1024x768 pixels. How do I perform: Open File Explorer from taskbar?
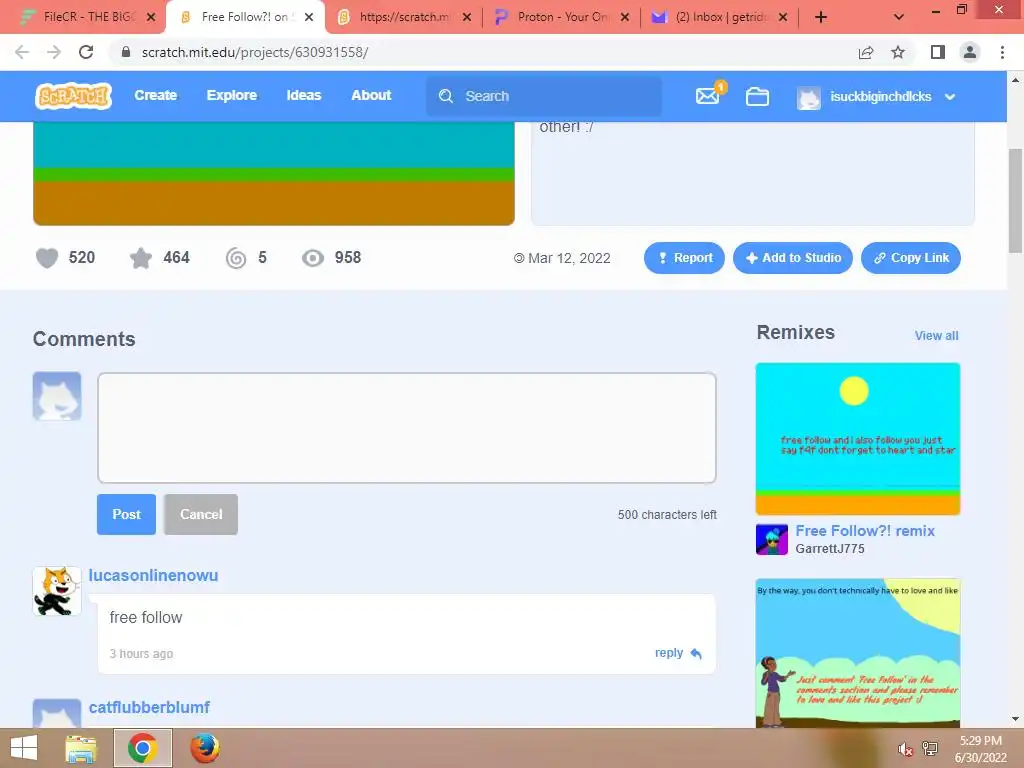pyautogui.click(x=81, y=748)
